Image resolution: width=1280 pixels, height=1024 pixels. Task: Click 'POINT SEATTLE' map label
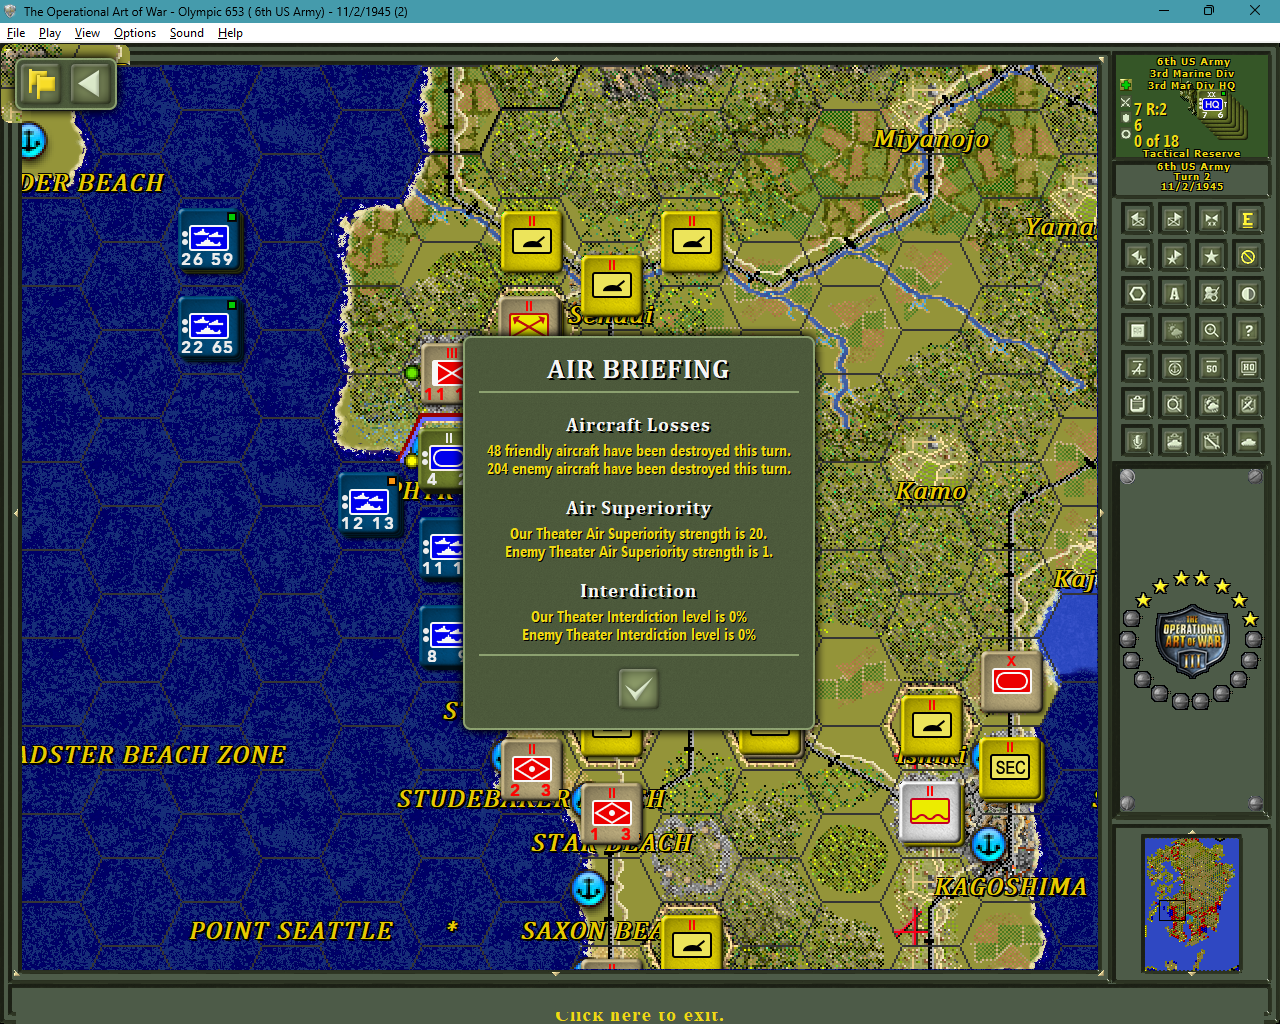pos(291,930)
